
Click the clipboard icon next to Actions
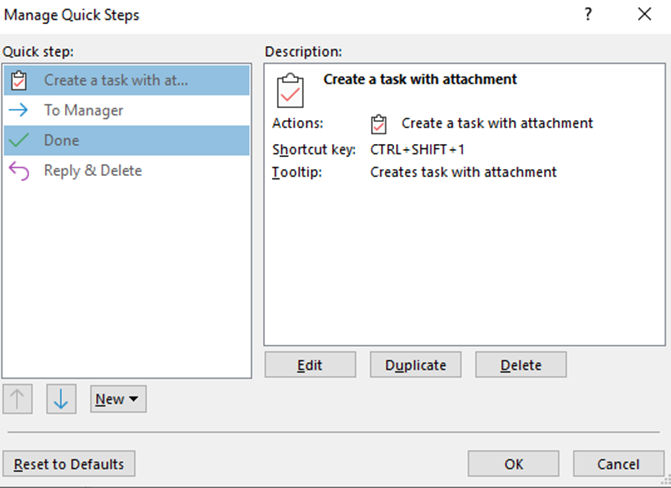pos(379,124)
